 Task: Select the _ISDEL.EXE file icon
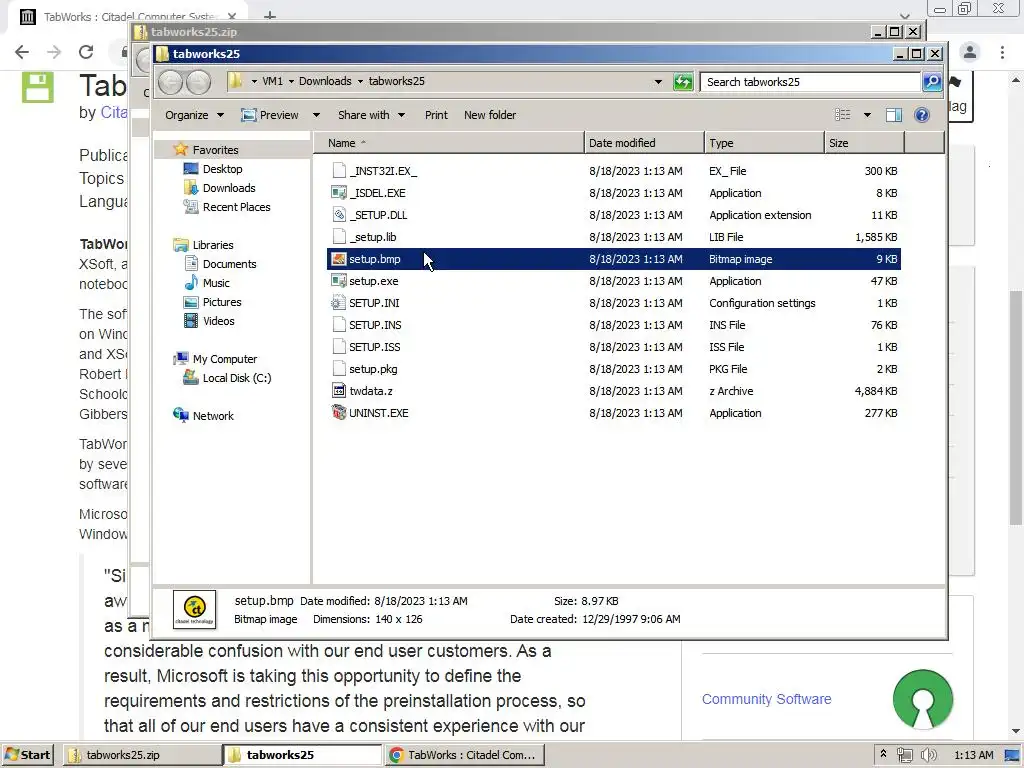tap(338, 193)
